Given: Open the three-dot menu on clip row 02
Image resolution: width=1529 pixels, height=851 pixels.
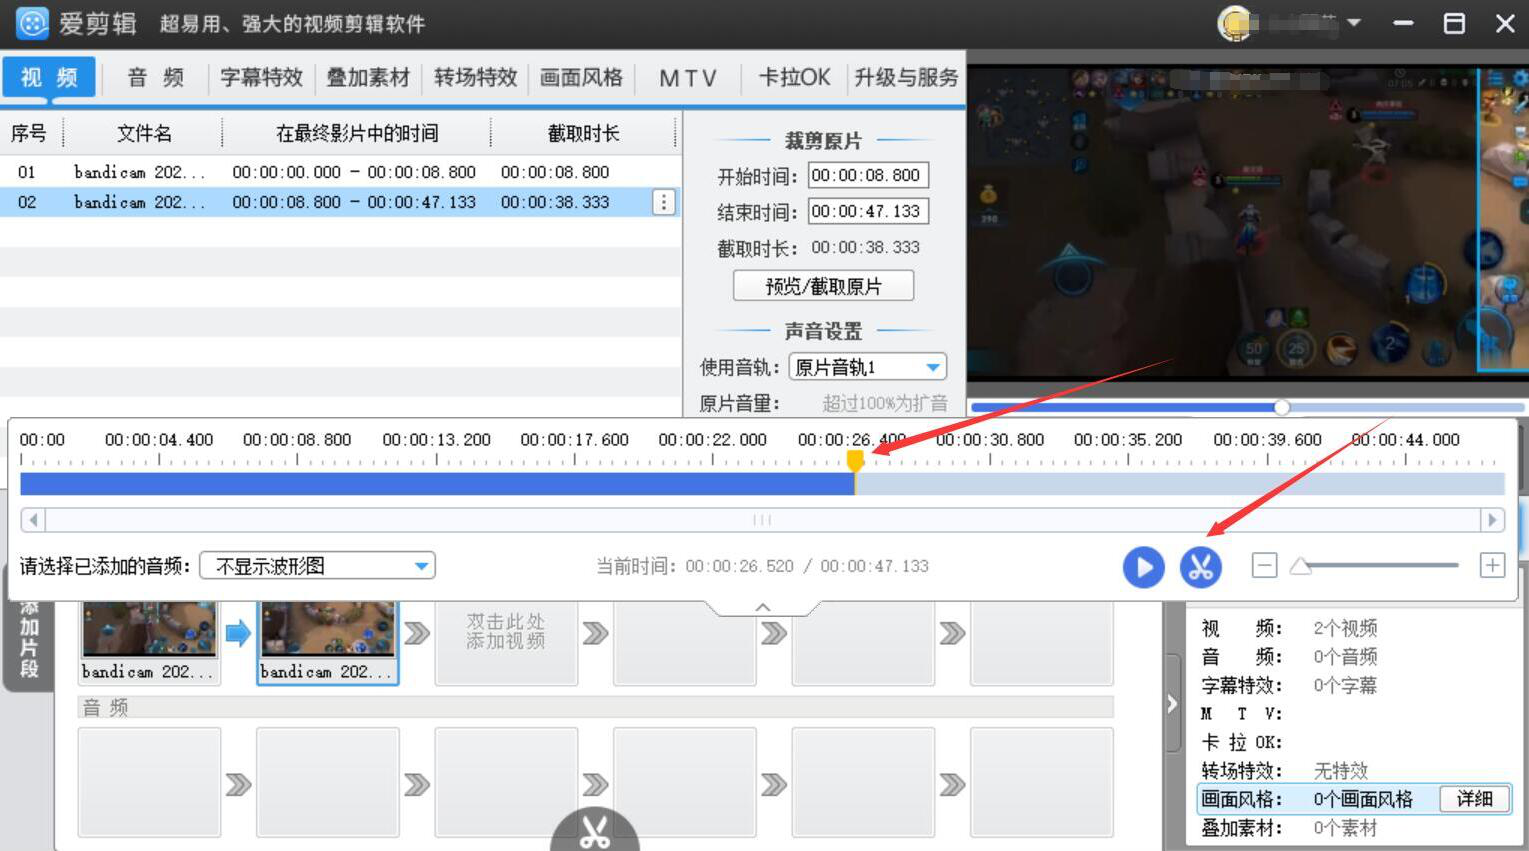Looking at the screenshot, I should point(664,202).
